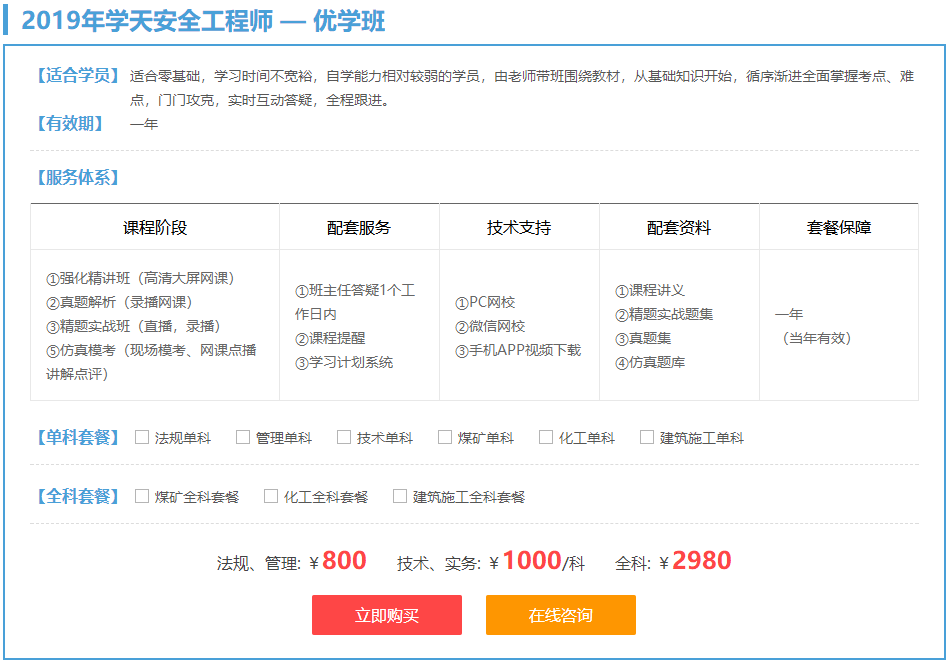This screenshot has height=666, width=950.
Task: Click the 套餐保障 column header
Action: tap(839, 228)
